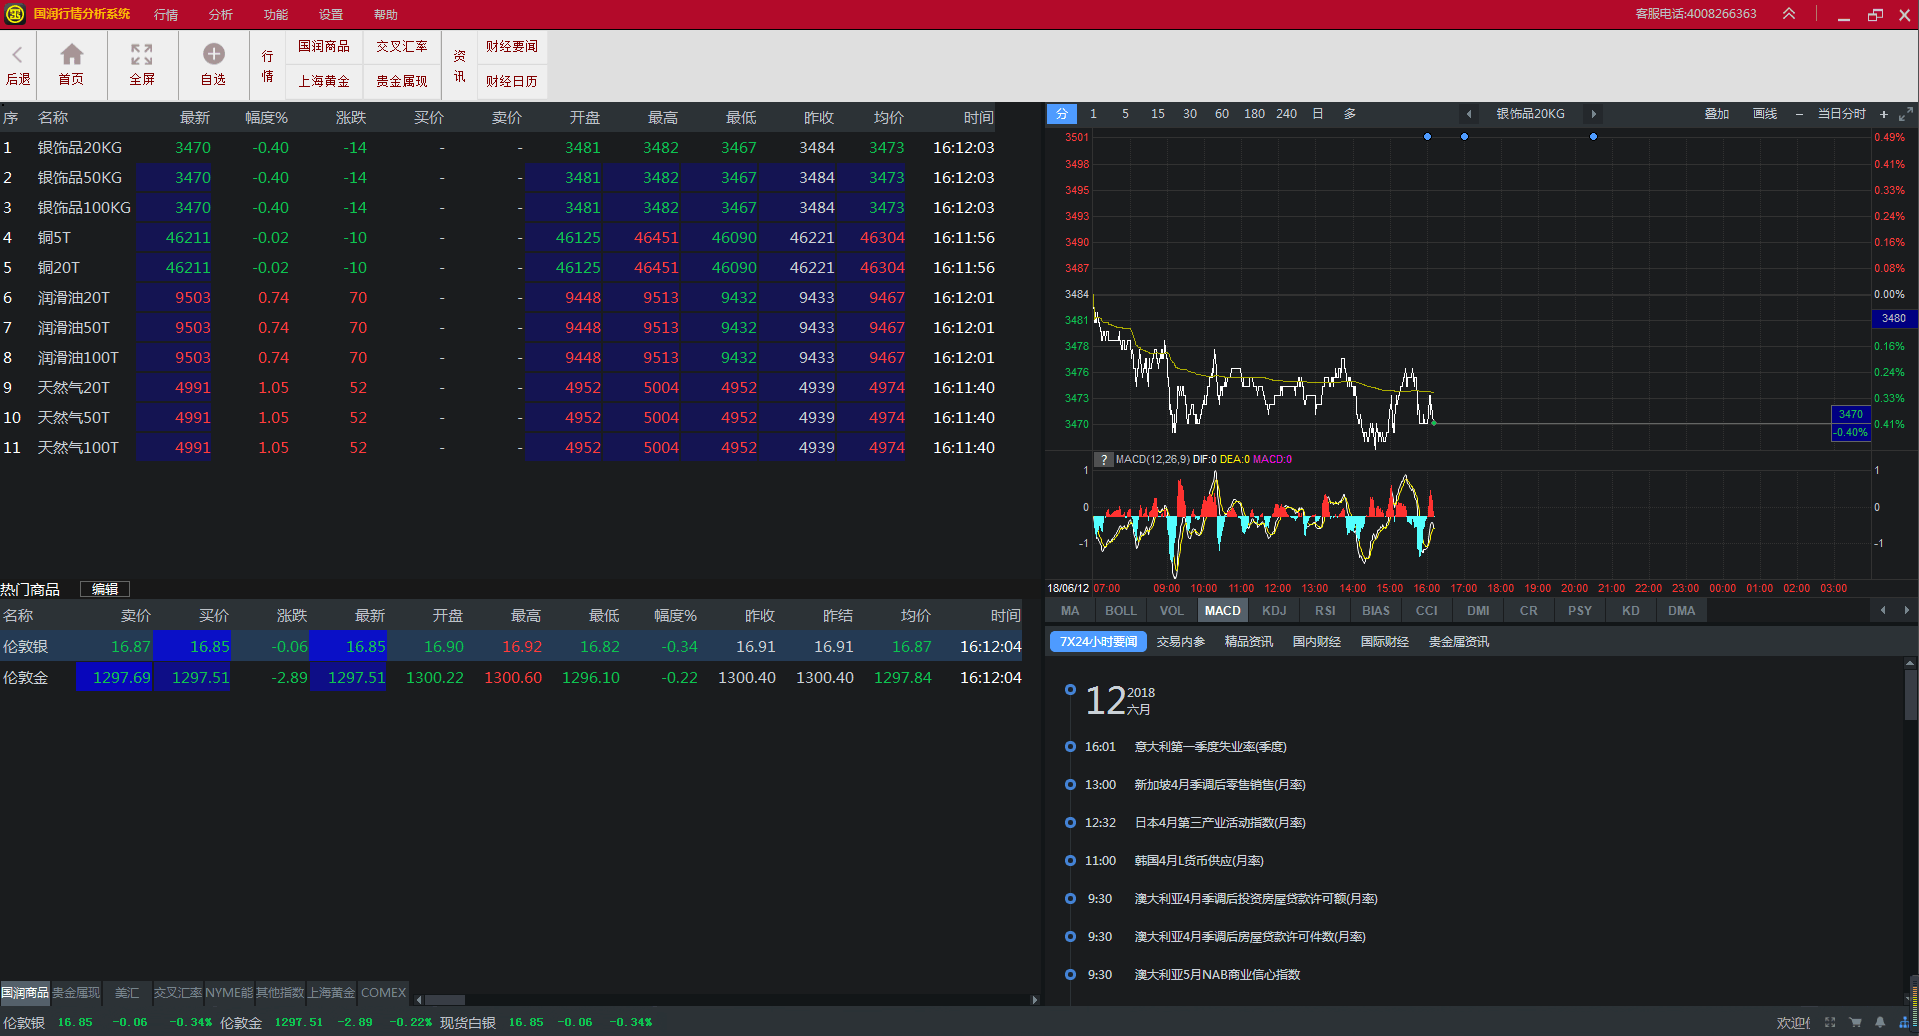Open the MACD help question mark icon

tap(1103, 460)
